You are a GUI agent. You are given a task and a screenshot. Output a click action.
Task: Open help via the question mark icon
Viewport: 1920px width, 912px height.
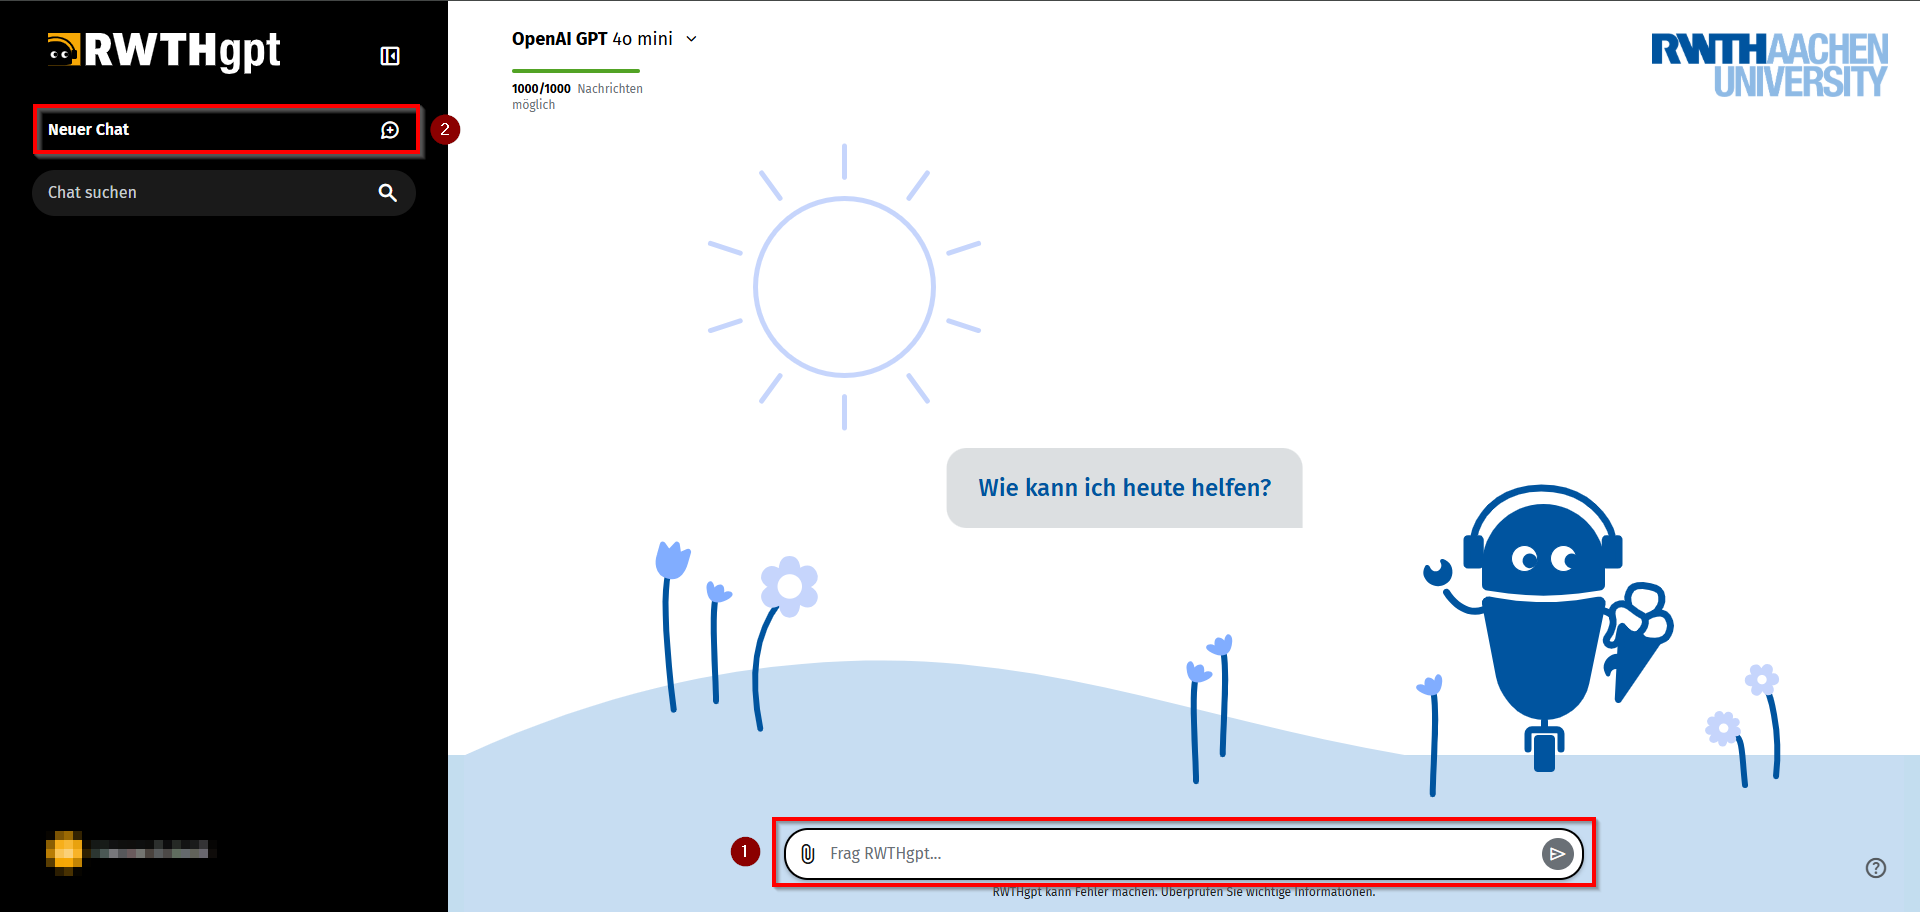(1876, 868)
